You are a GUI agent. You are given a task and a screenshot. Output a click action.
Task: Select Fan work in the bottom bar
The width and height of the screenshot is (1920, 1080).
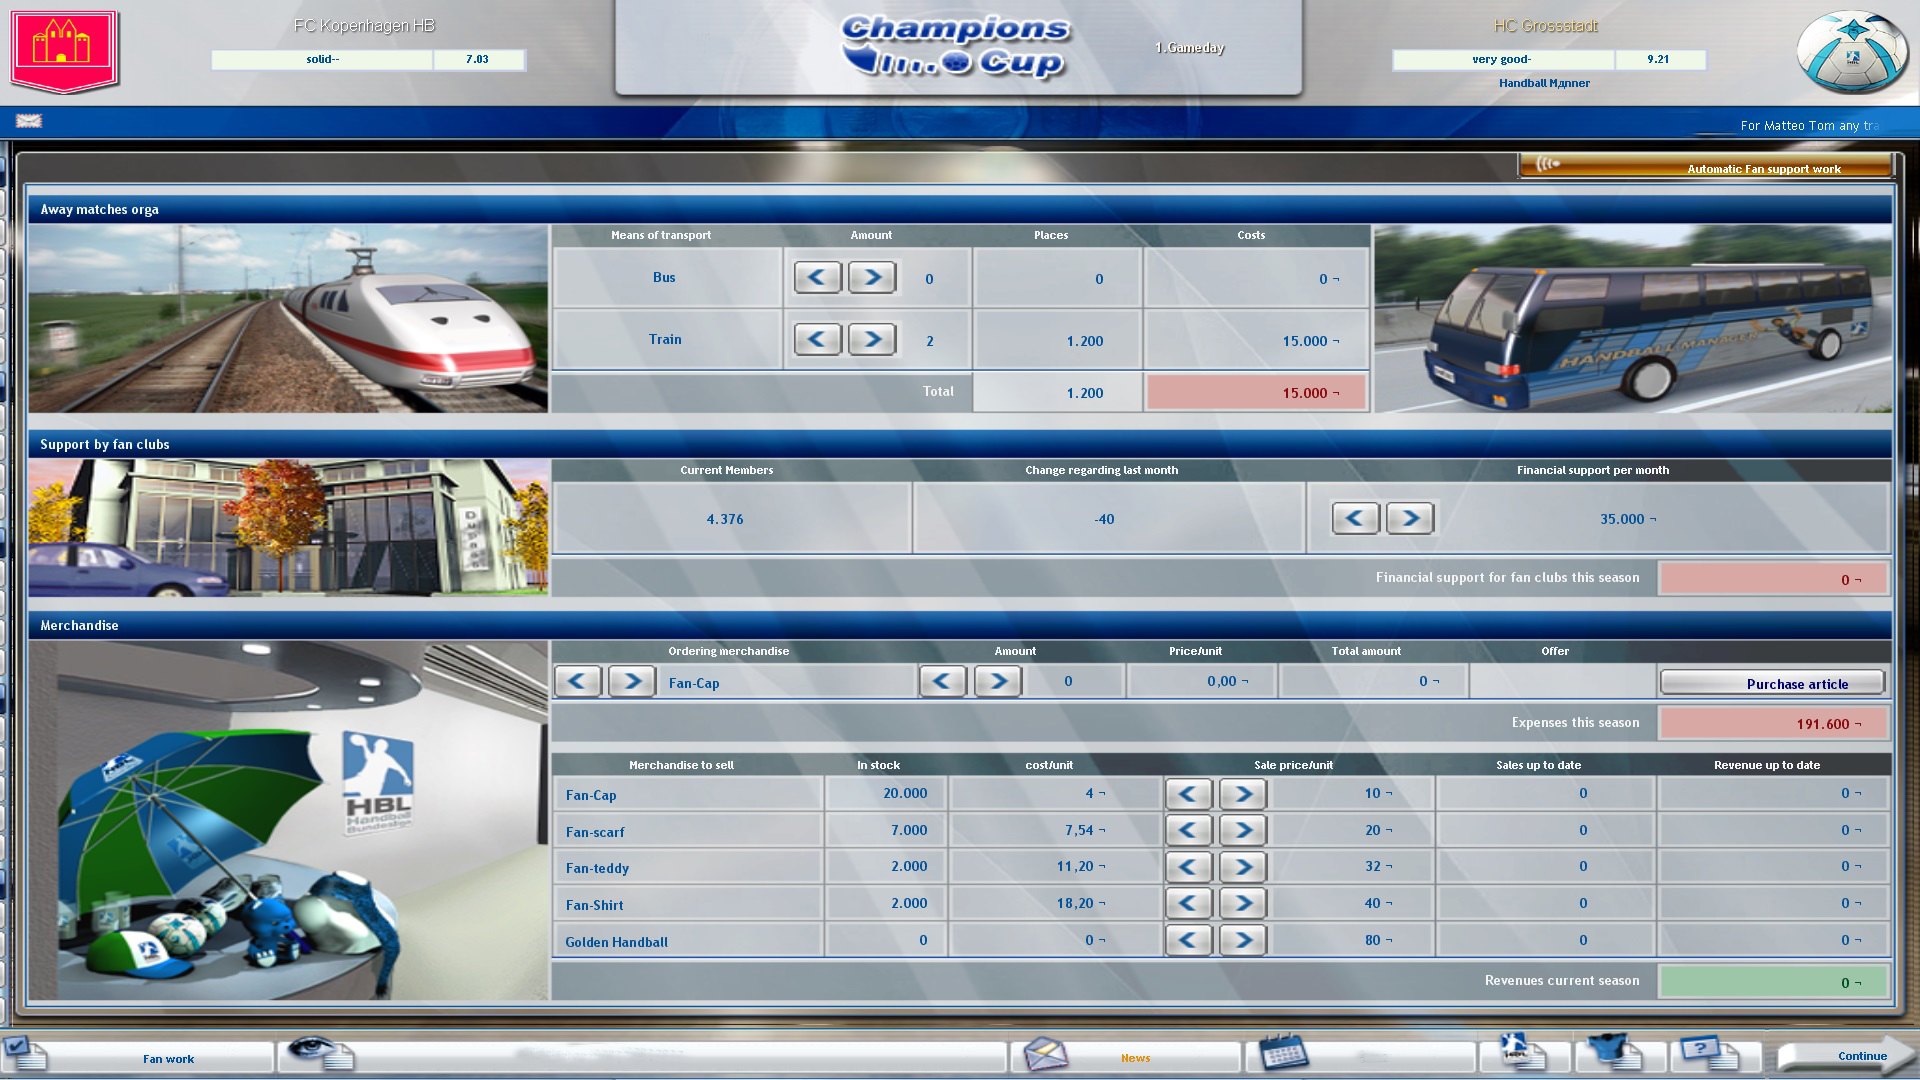click(170, 1058)
